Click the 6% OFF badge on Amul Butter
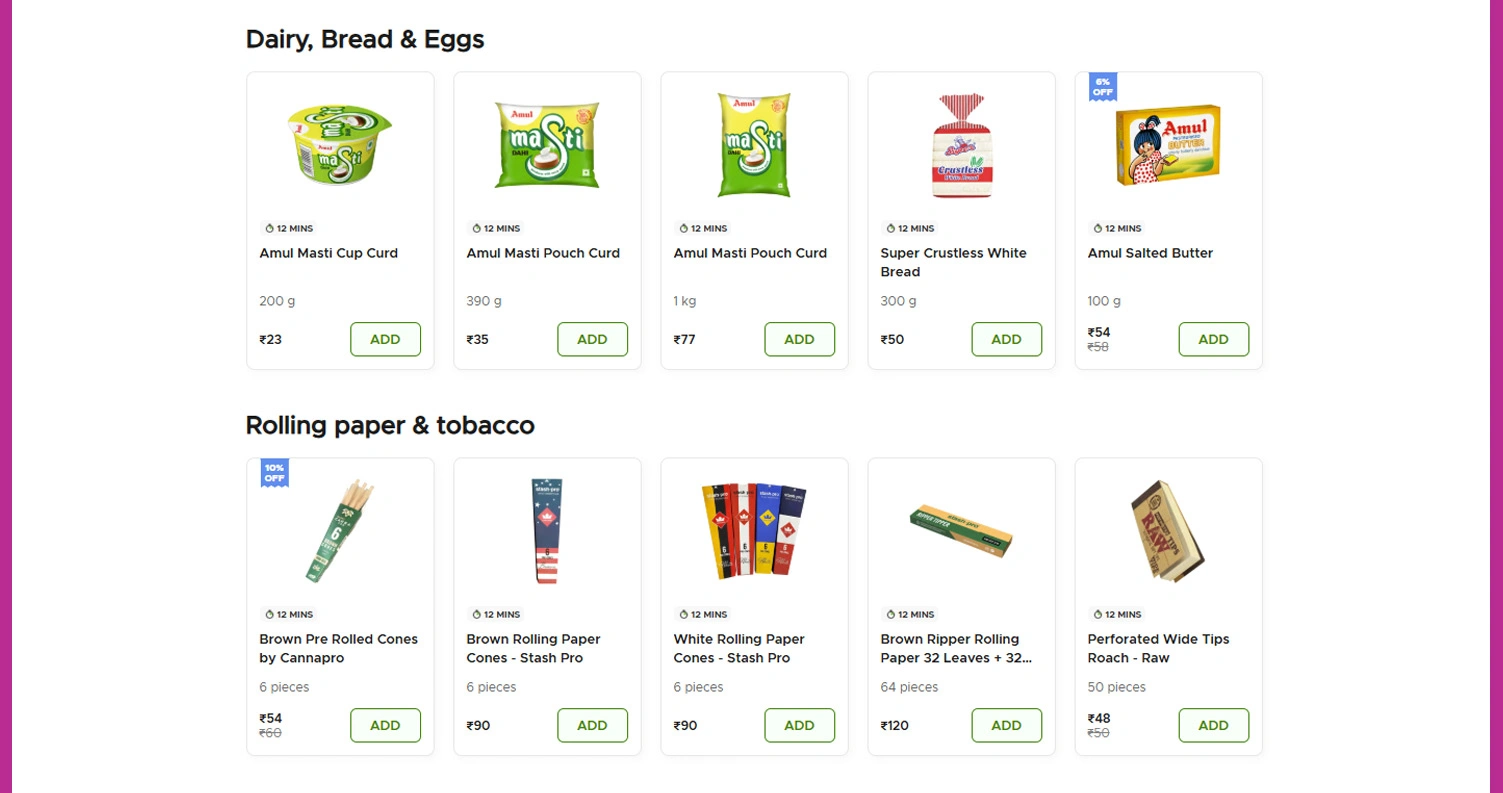 1102,87
